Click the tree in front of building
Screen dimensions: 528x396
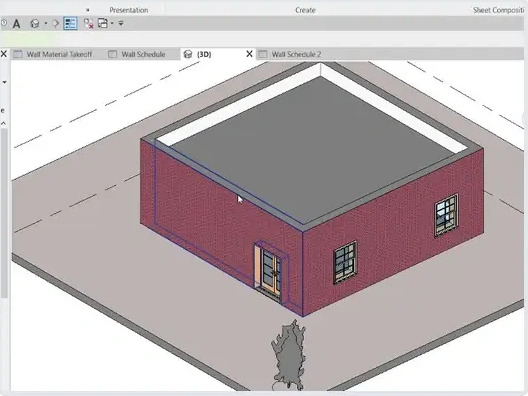[x=289, y=356]
